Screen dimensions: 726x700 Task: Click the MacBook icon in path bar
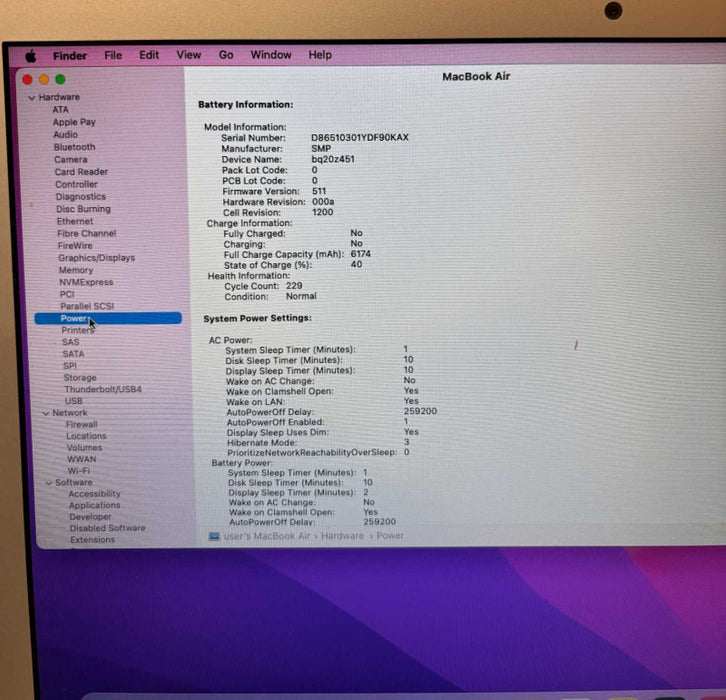[214, 536]
